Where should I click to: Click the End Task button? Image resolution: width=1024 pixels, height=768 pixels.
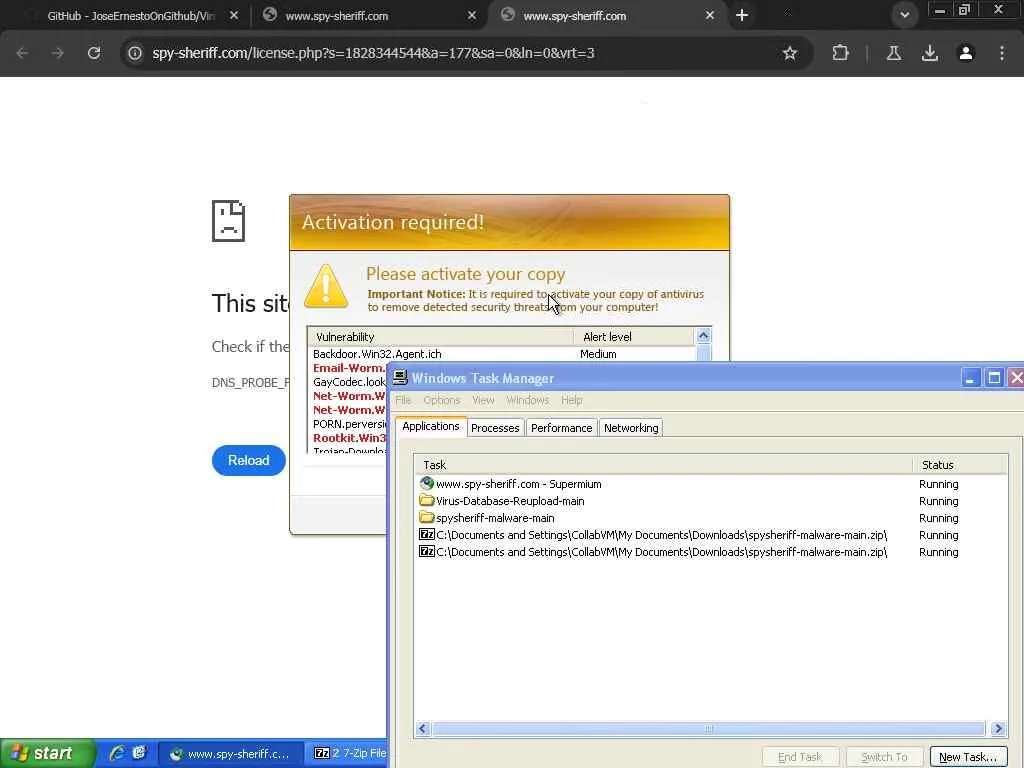pos(800,757)
